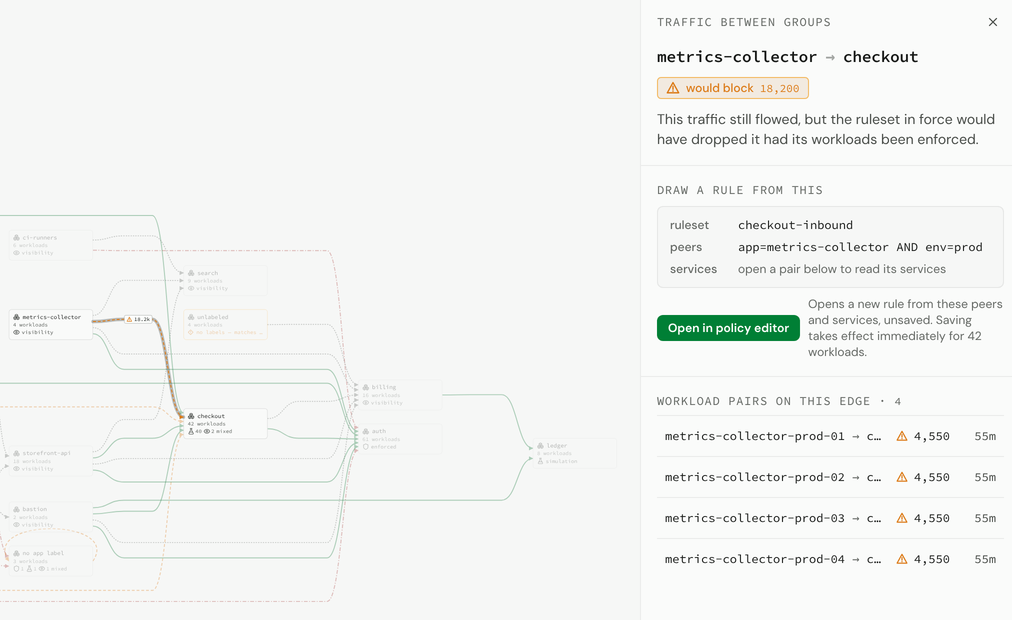Click '4 workloads' text on metrics-collector node
This screenshot has width=1012, height=620.
[30, 325]
